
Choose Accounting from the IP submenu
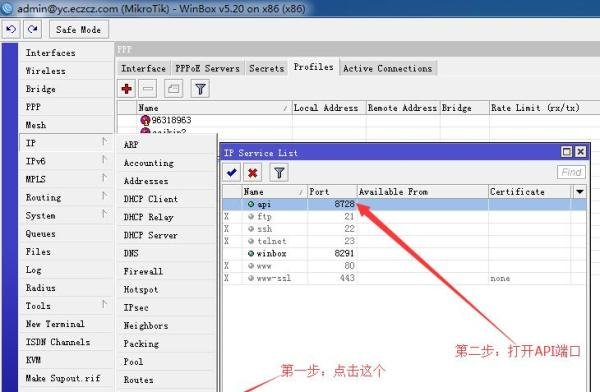166,163
